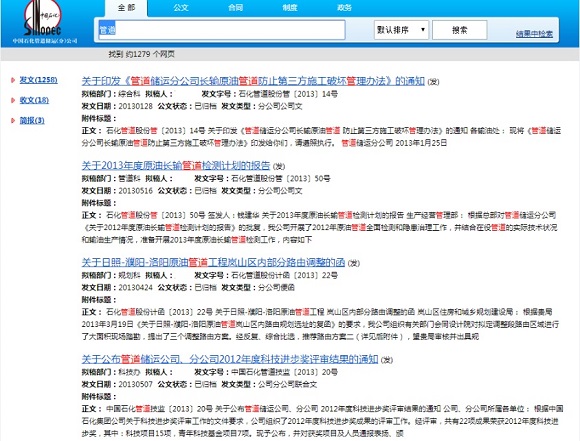Image resolution: width=580 pixels, height=441 pixels.
Task: Switch to the 公文 tab
Action: pyautogui.click(x=181, y=8)
